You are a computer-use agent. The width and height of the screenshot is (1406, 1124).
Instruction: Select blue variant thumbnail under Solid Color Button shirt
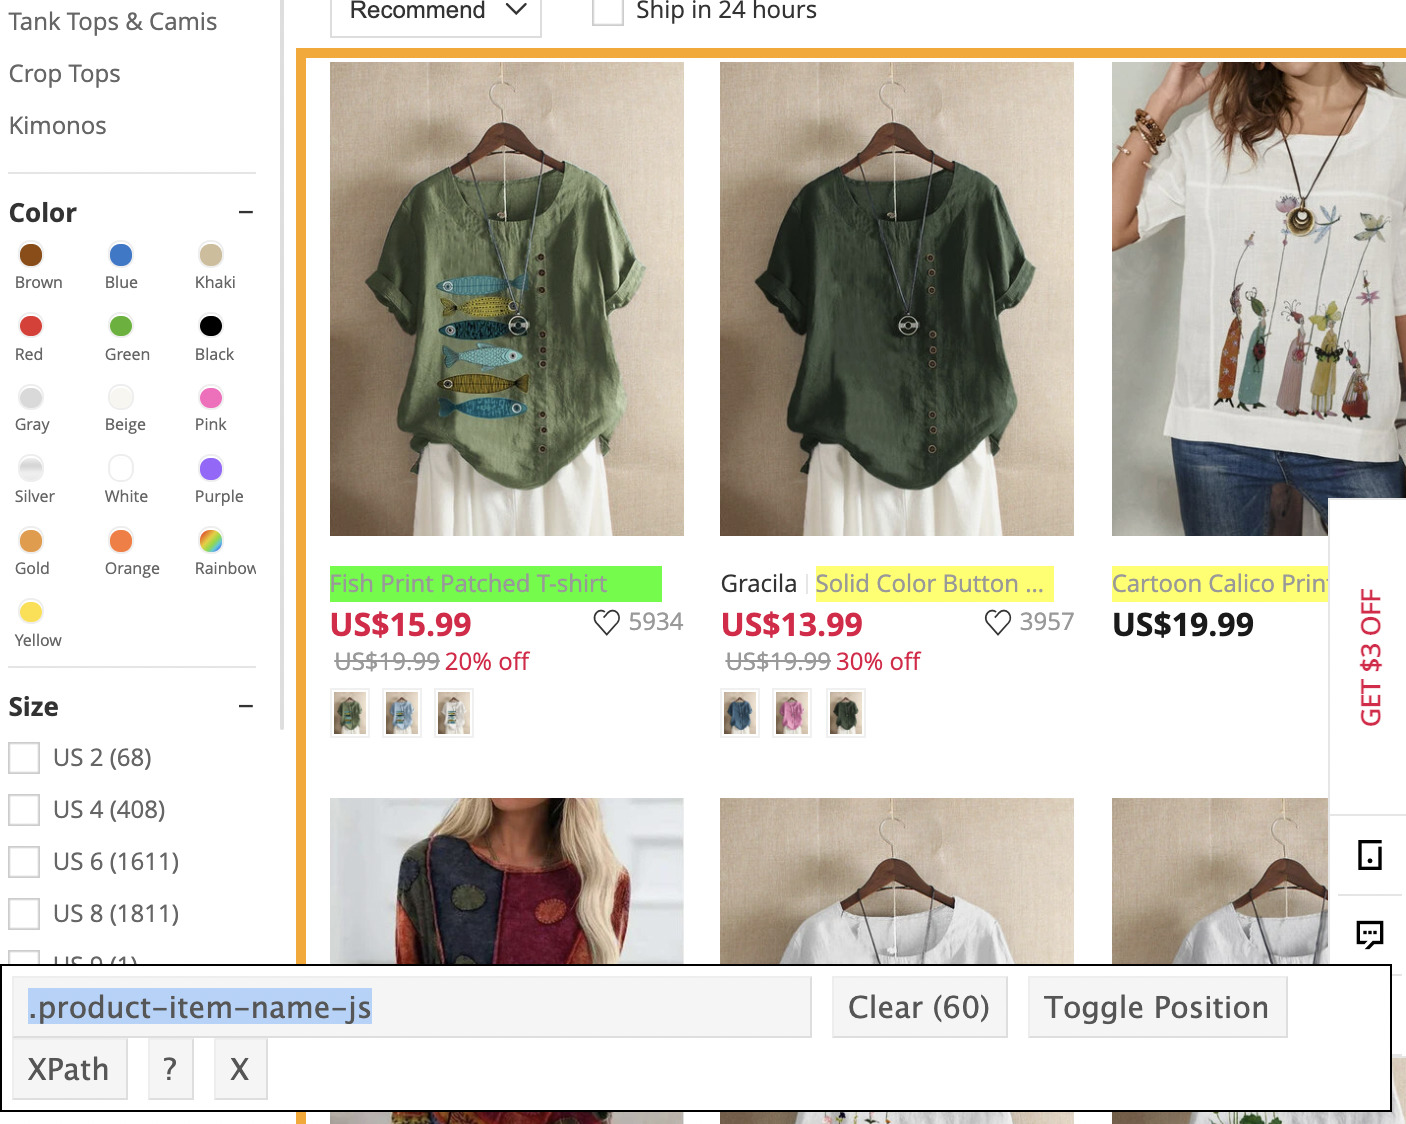(740, 713)
